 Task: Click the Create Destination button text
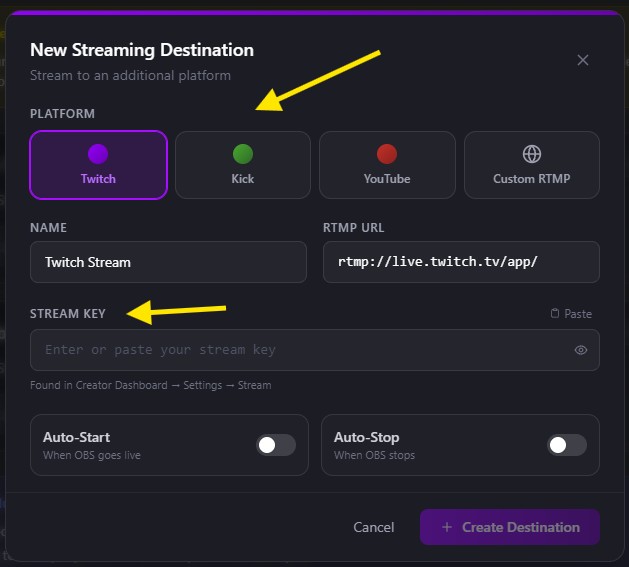[x=521, y=527]
